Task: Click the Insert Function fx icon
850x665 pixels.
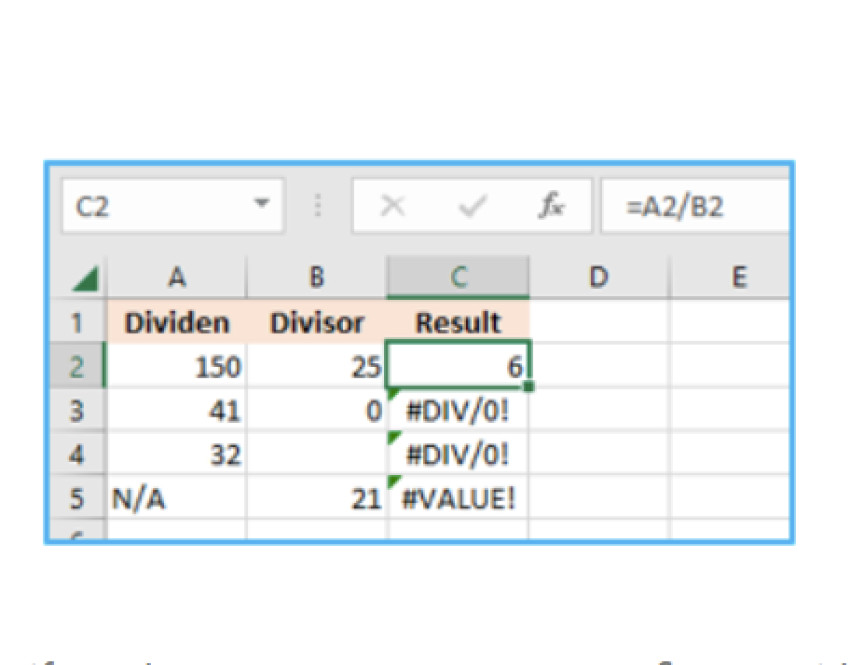Action: click(x=551, y=206)
